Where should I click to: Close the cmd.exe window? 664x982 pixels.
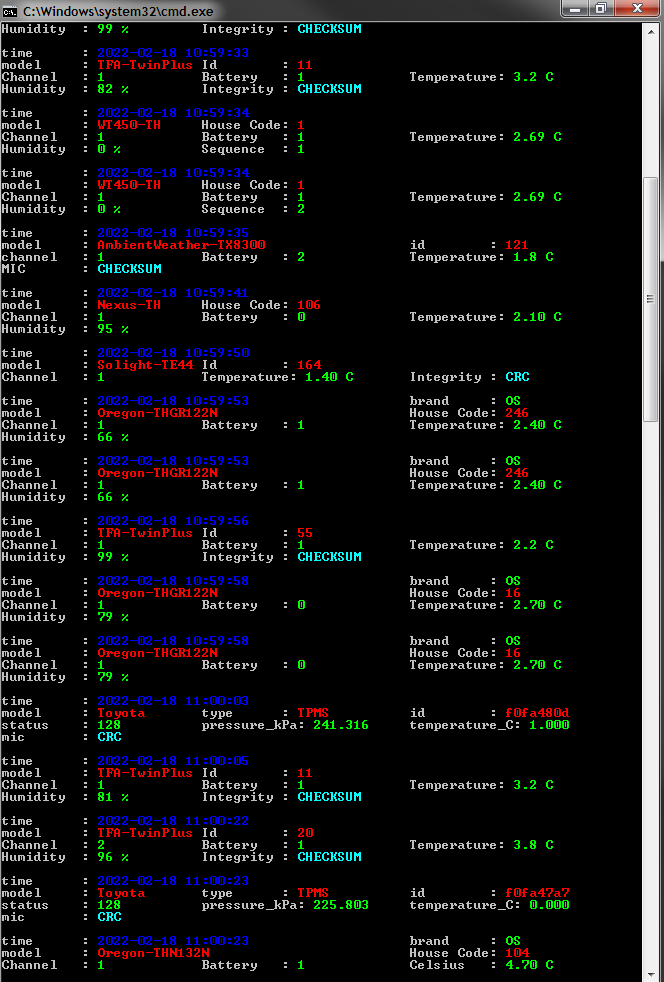click(638, 9)
